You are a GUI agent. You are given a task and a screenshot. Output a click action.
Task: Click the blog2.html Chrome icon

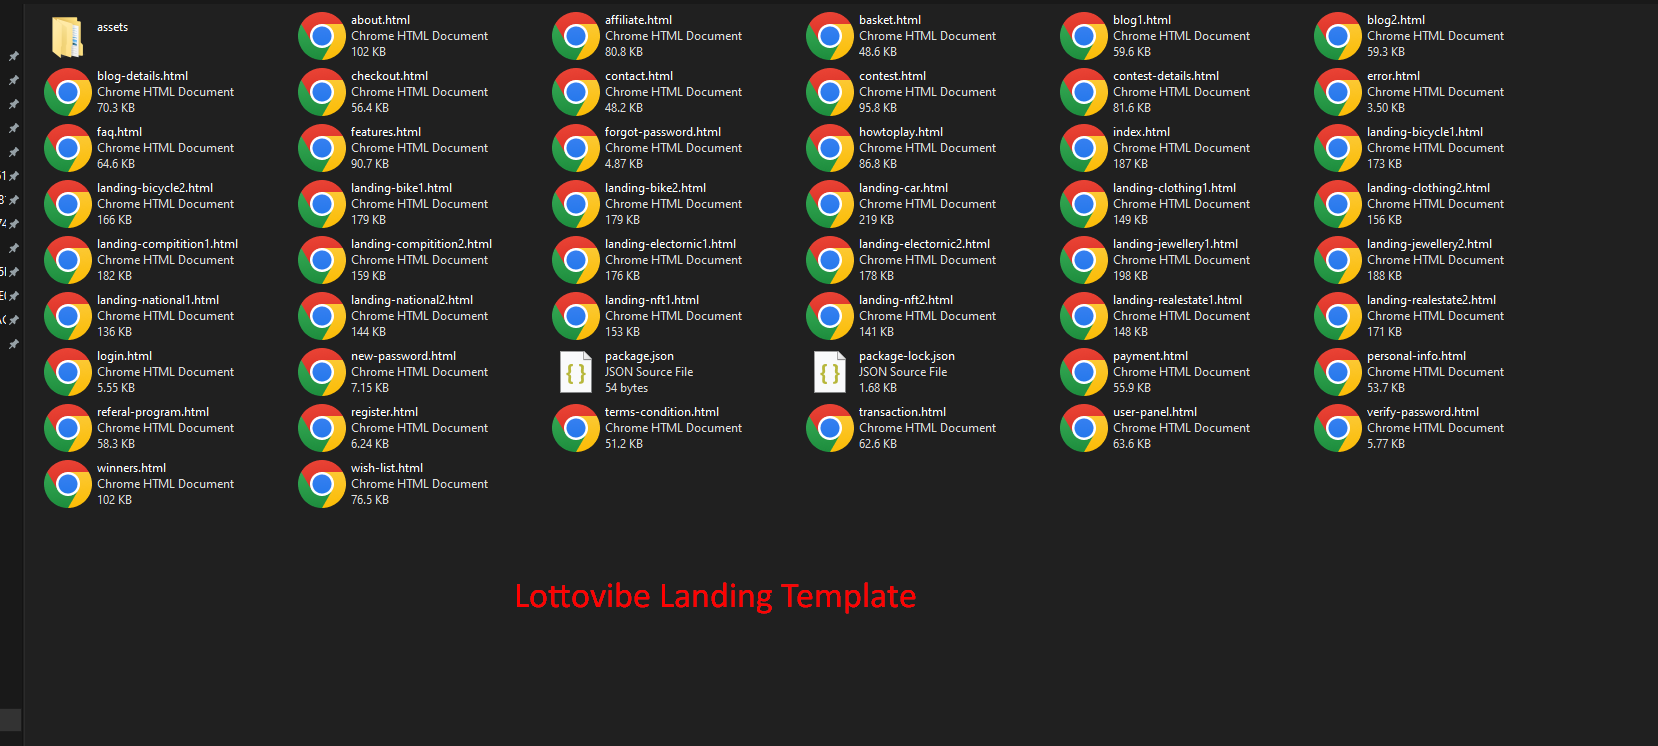point(1338,36)
